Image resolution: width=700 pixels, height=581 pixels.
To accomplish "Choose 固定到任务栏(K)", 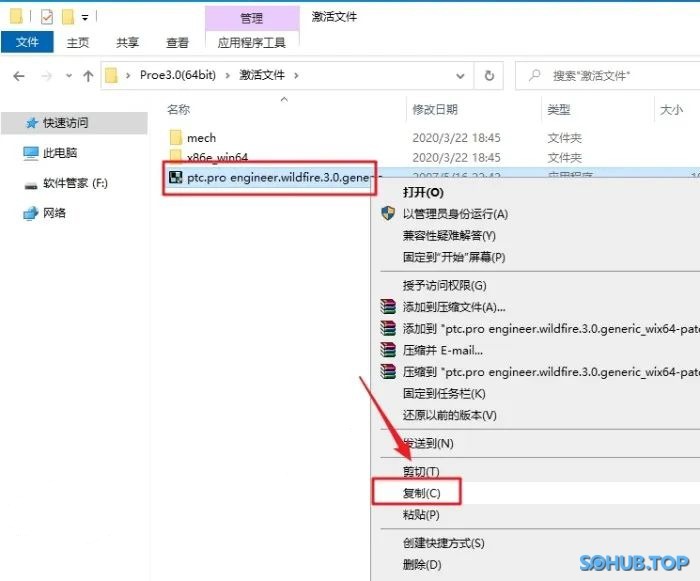I will [x=444, y=393].
